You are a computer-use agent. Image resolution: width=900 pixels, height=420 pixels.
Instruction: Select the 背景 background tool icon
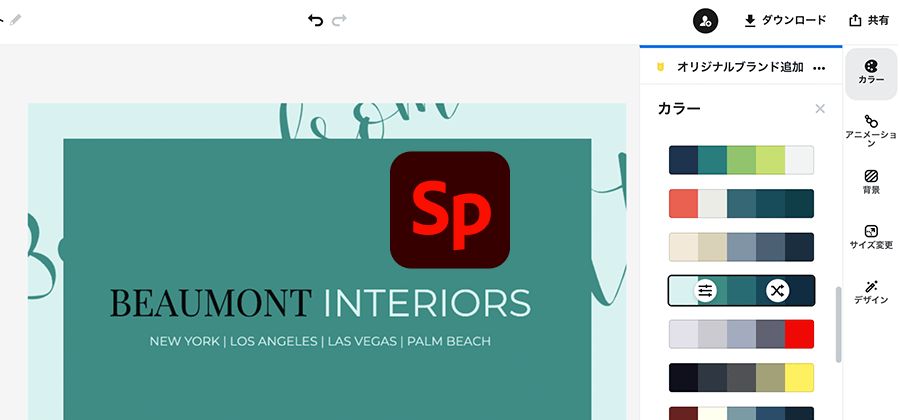(x=871, y=182)
